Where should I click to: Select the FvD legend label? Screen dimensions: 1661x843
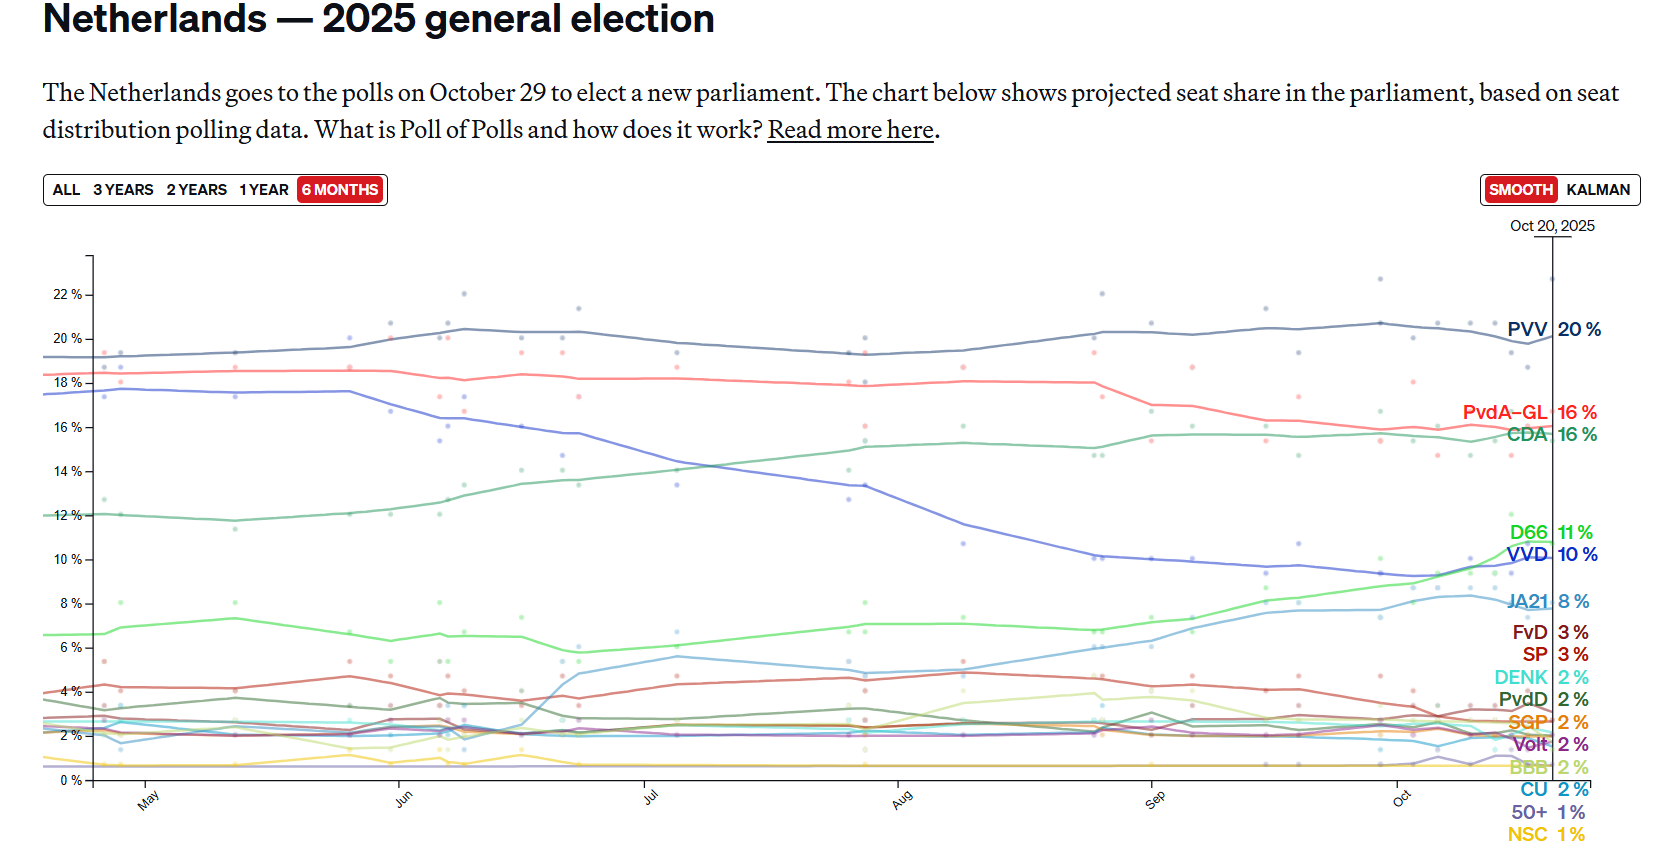click(x=1529, y=633)
